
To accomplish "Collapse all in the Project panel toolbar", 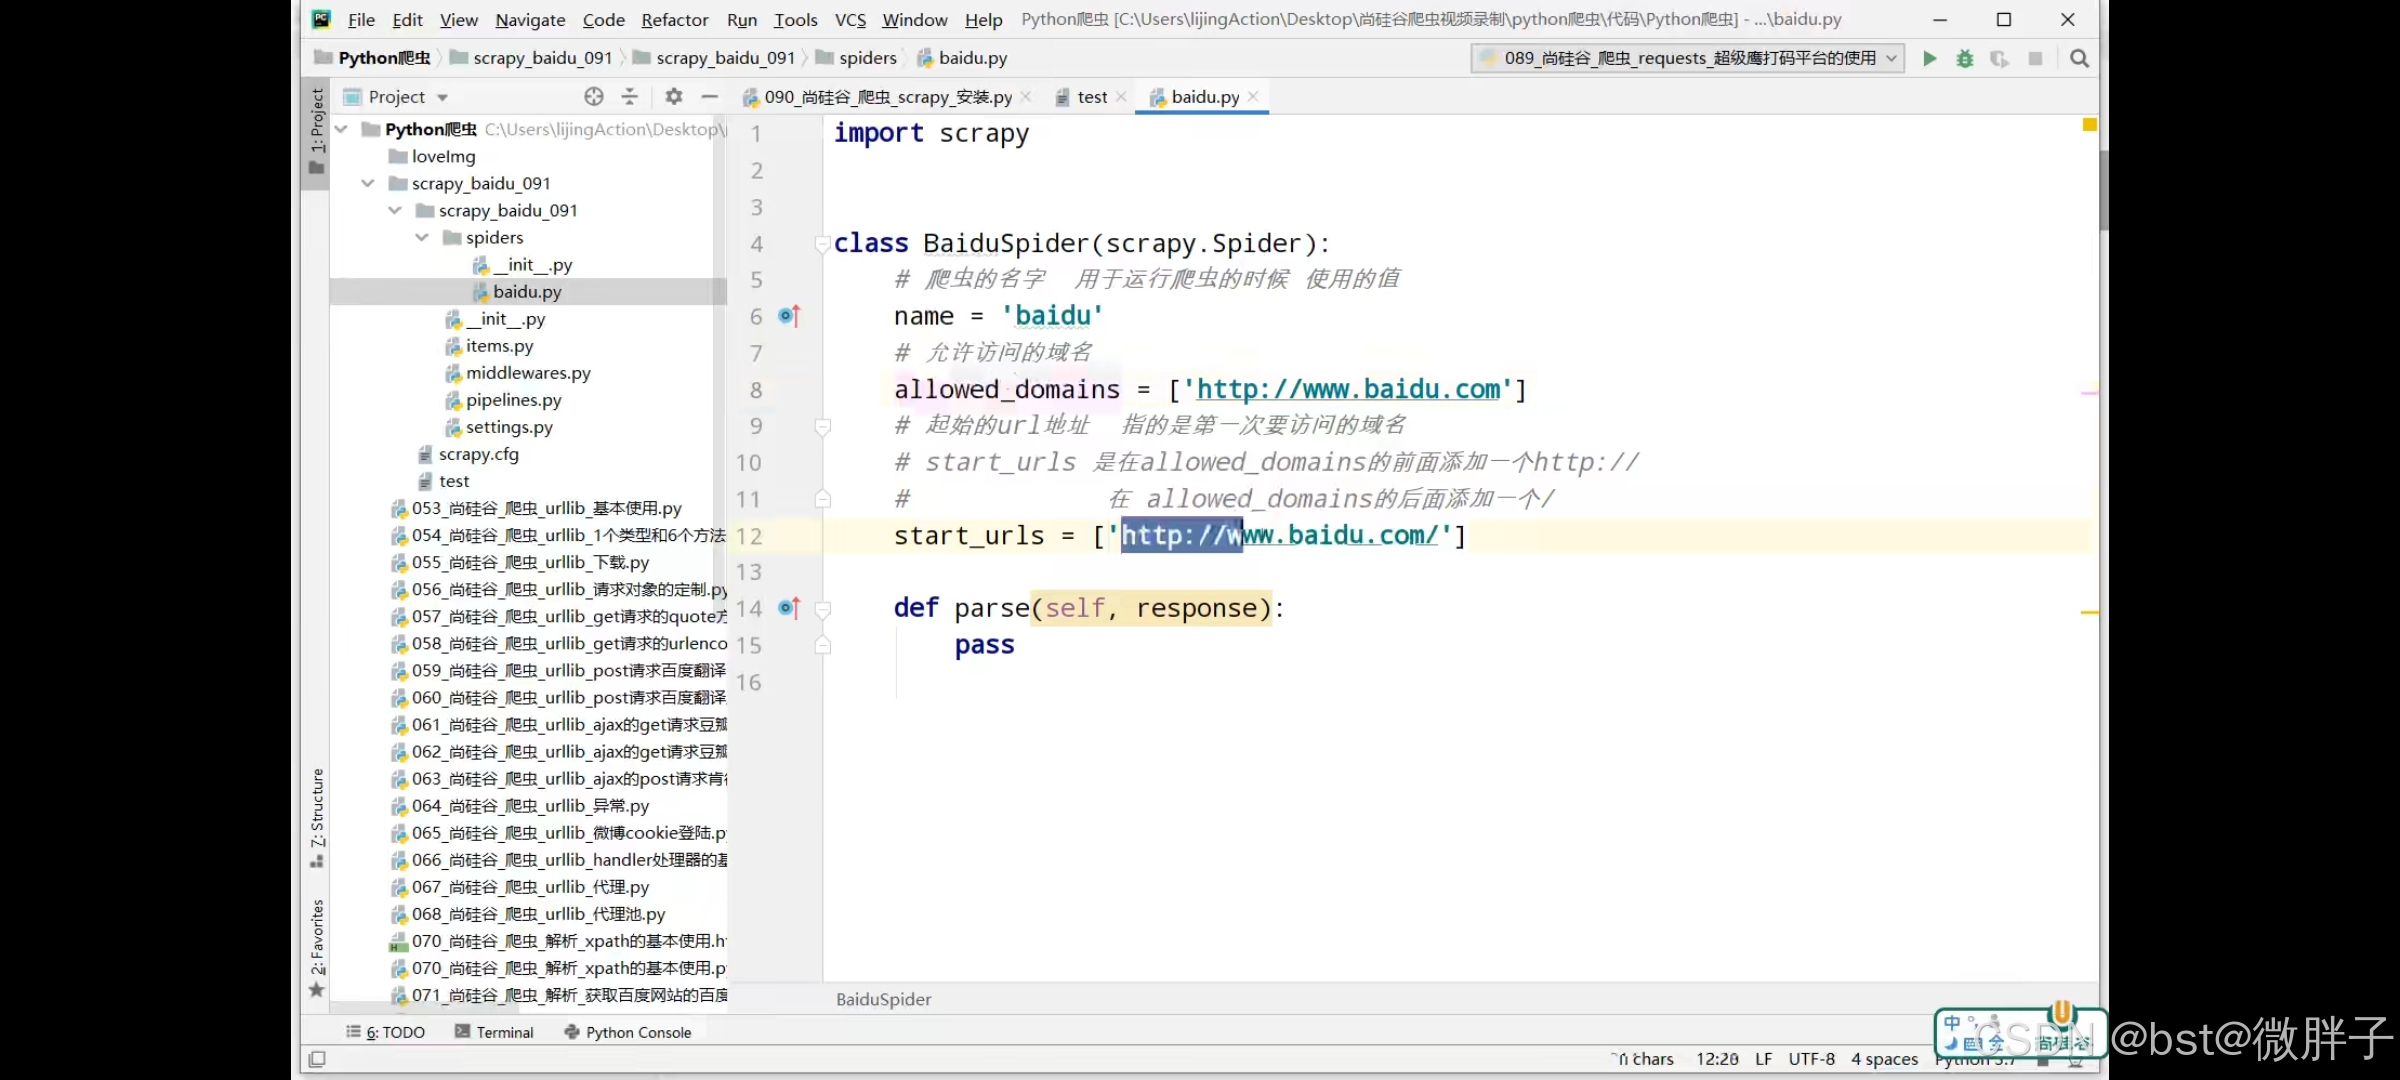I will point(629,97).
